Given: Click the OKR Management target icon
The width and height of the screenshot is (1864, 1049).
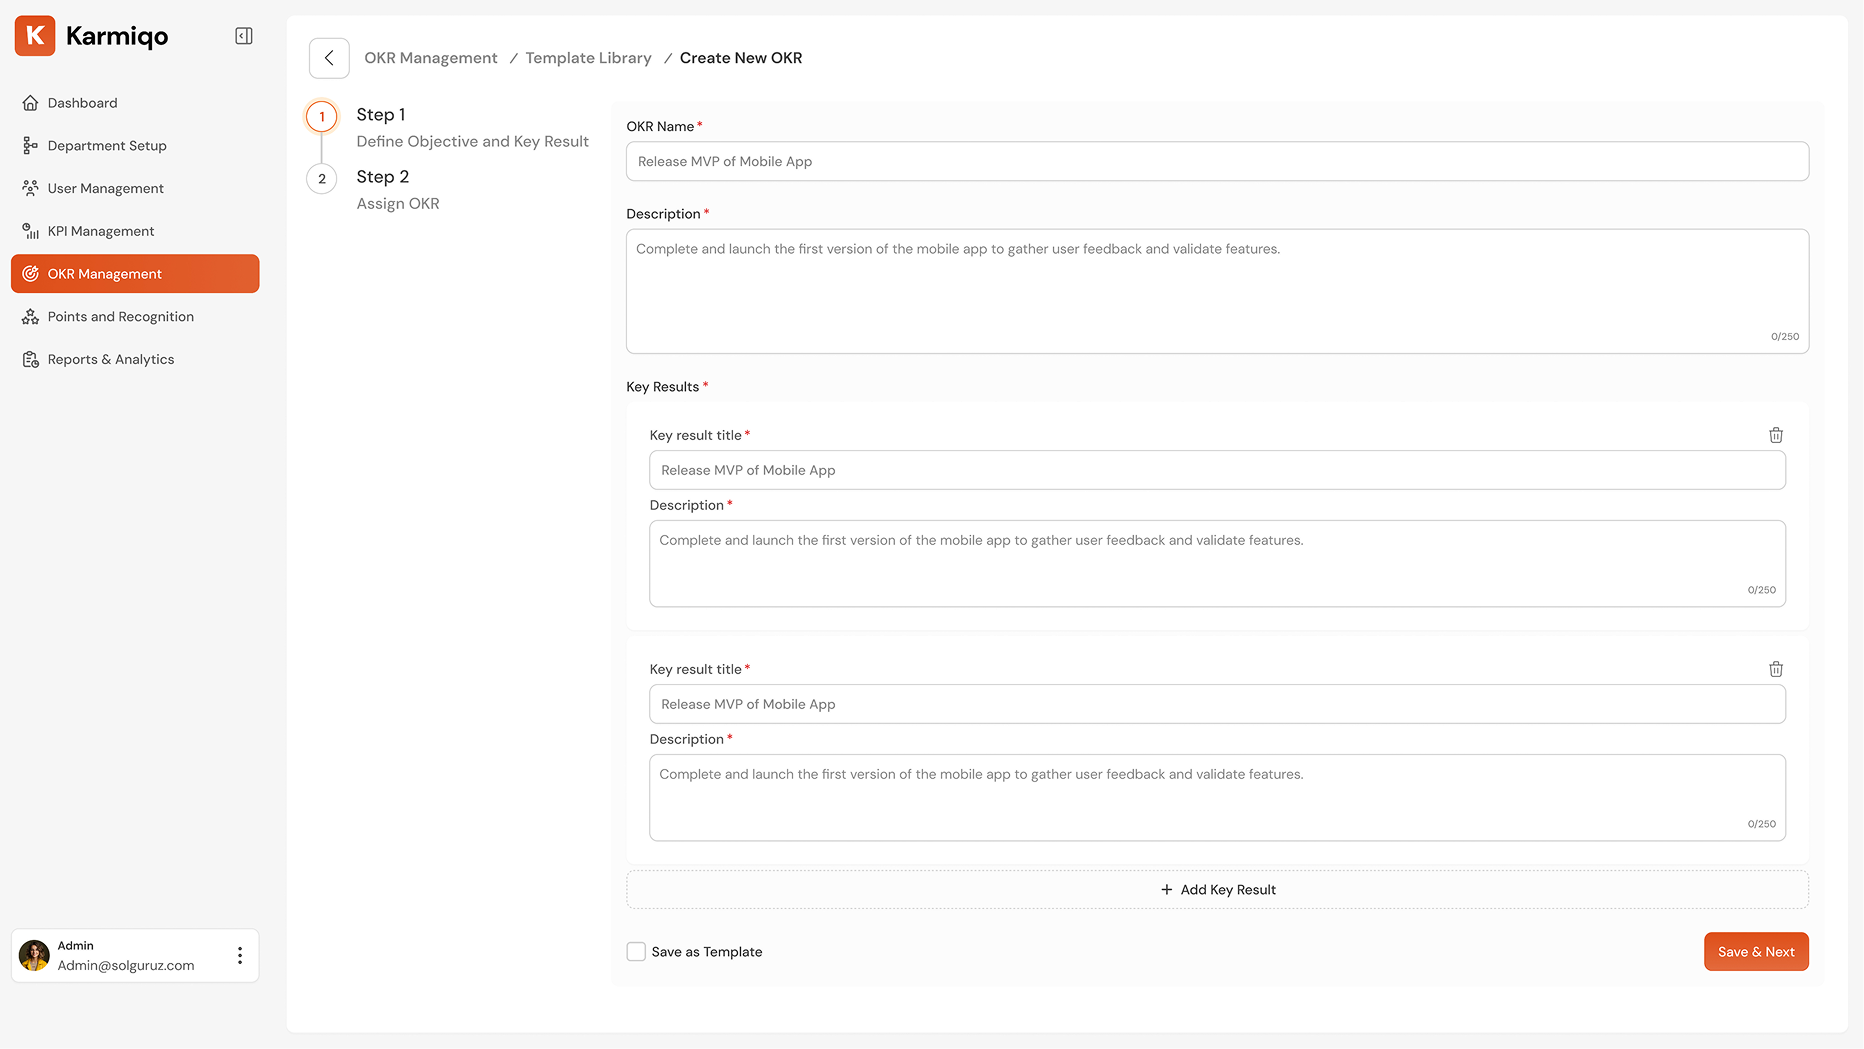Looking at the screenshot, I should (31, 274).
